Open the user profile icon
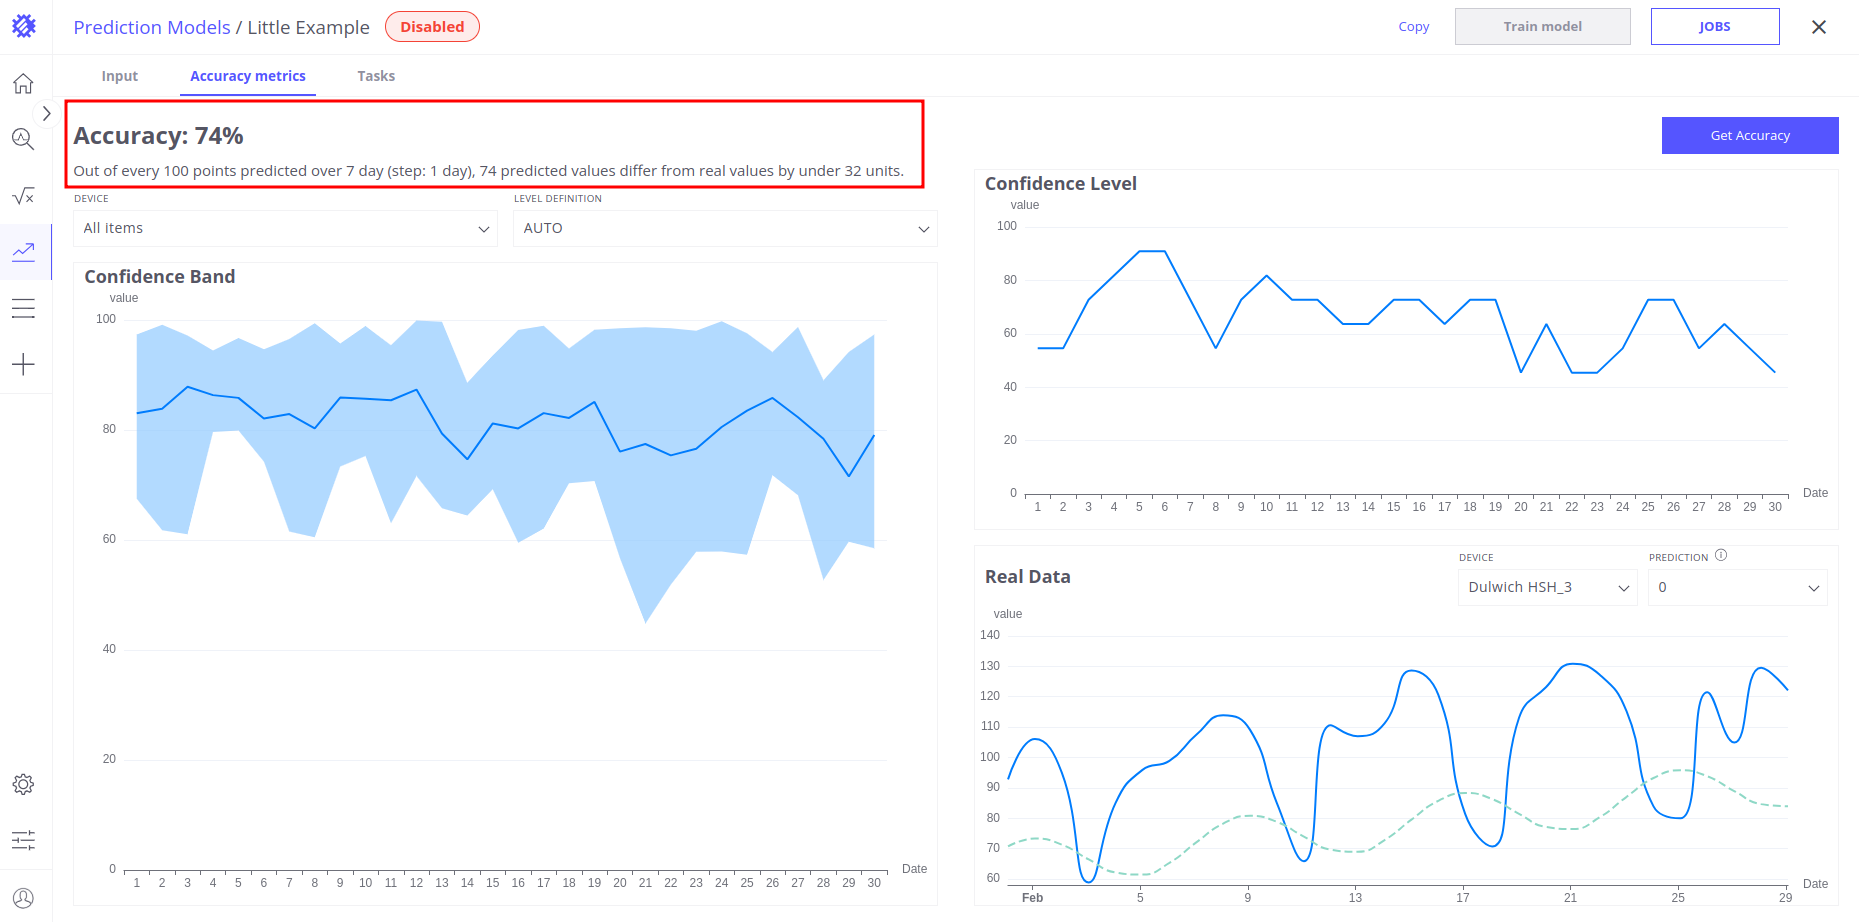The height and width of the screenshot is (922, 1859). tap(24, 898)
